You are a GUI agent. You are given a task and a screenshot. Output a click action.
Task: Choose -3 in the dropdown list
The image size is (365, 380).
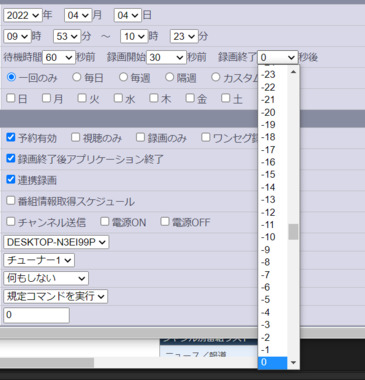point(273,325)
